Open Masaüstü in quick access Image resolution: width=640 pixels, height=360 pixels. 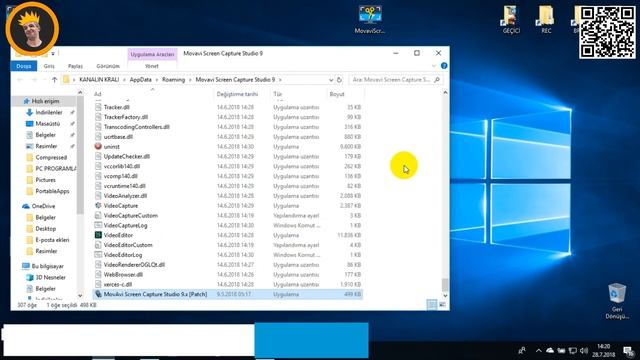point(47,124)
